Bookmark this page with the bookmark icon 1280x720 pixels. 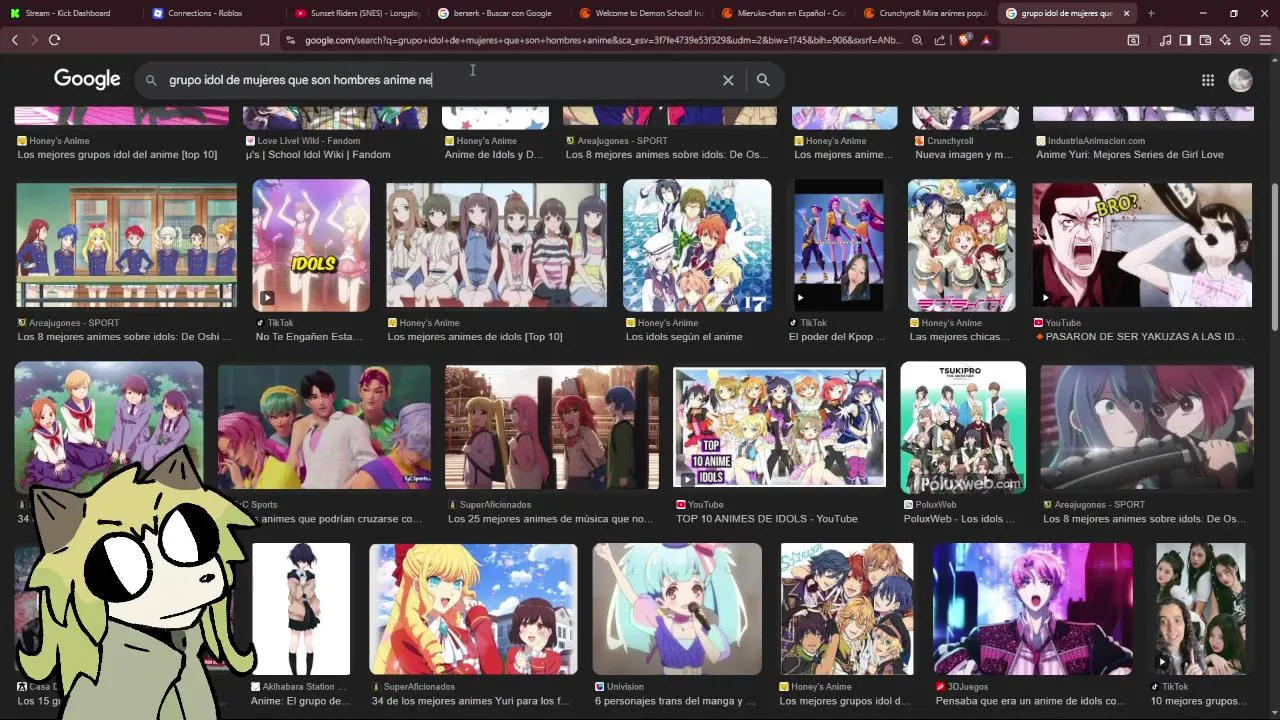pyautogui.click(x=264, y=40)
